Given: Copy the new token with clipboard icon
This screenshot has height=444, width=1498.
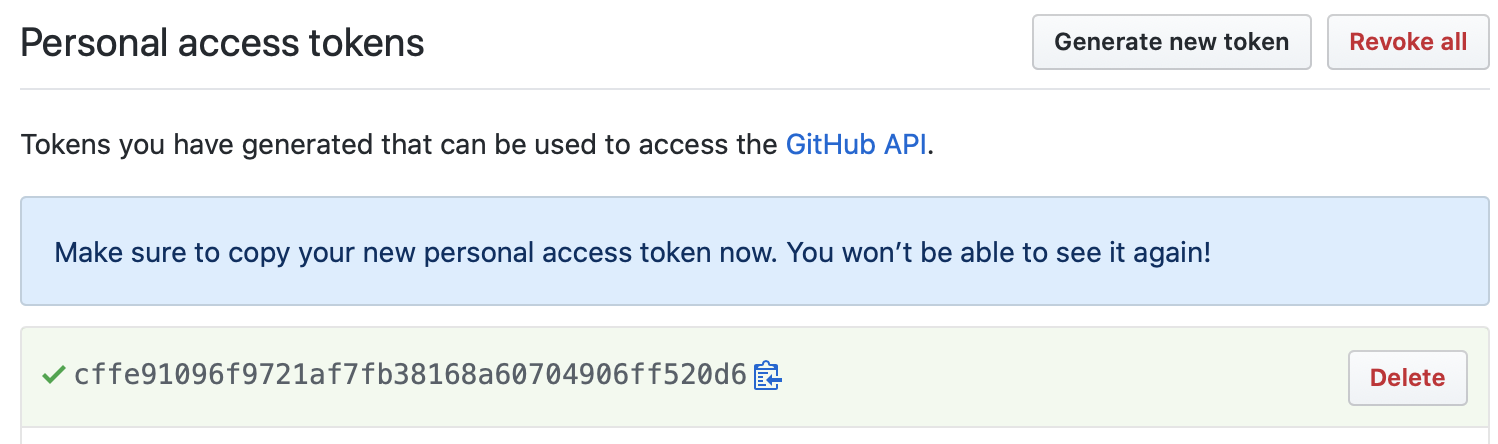Looking at the screenshot, I should click(767, 376).
